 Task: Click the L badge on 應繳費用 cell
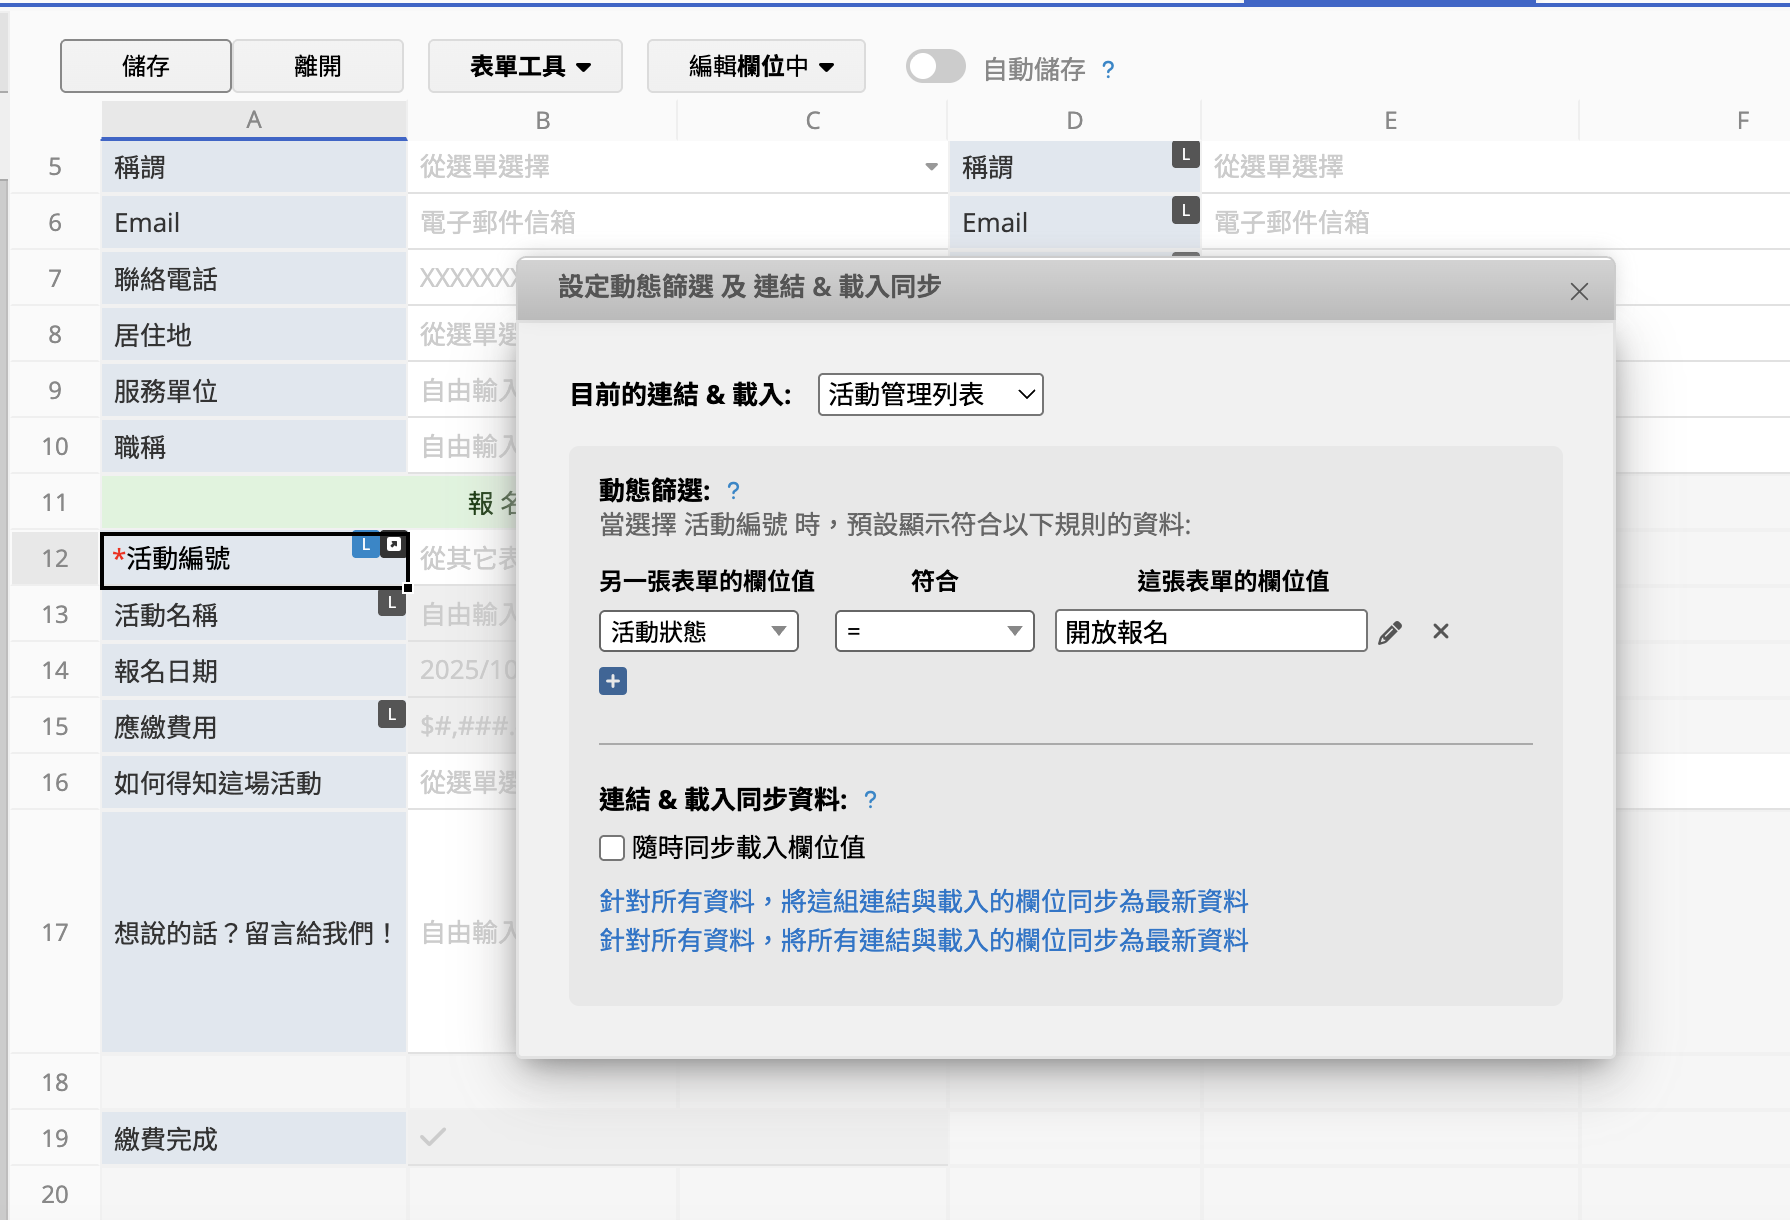tap(391, 714)
